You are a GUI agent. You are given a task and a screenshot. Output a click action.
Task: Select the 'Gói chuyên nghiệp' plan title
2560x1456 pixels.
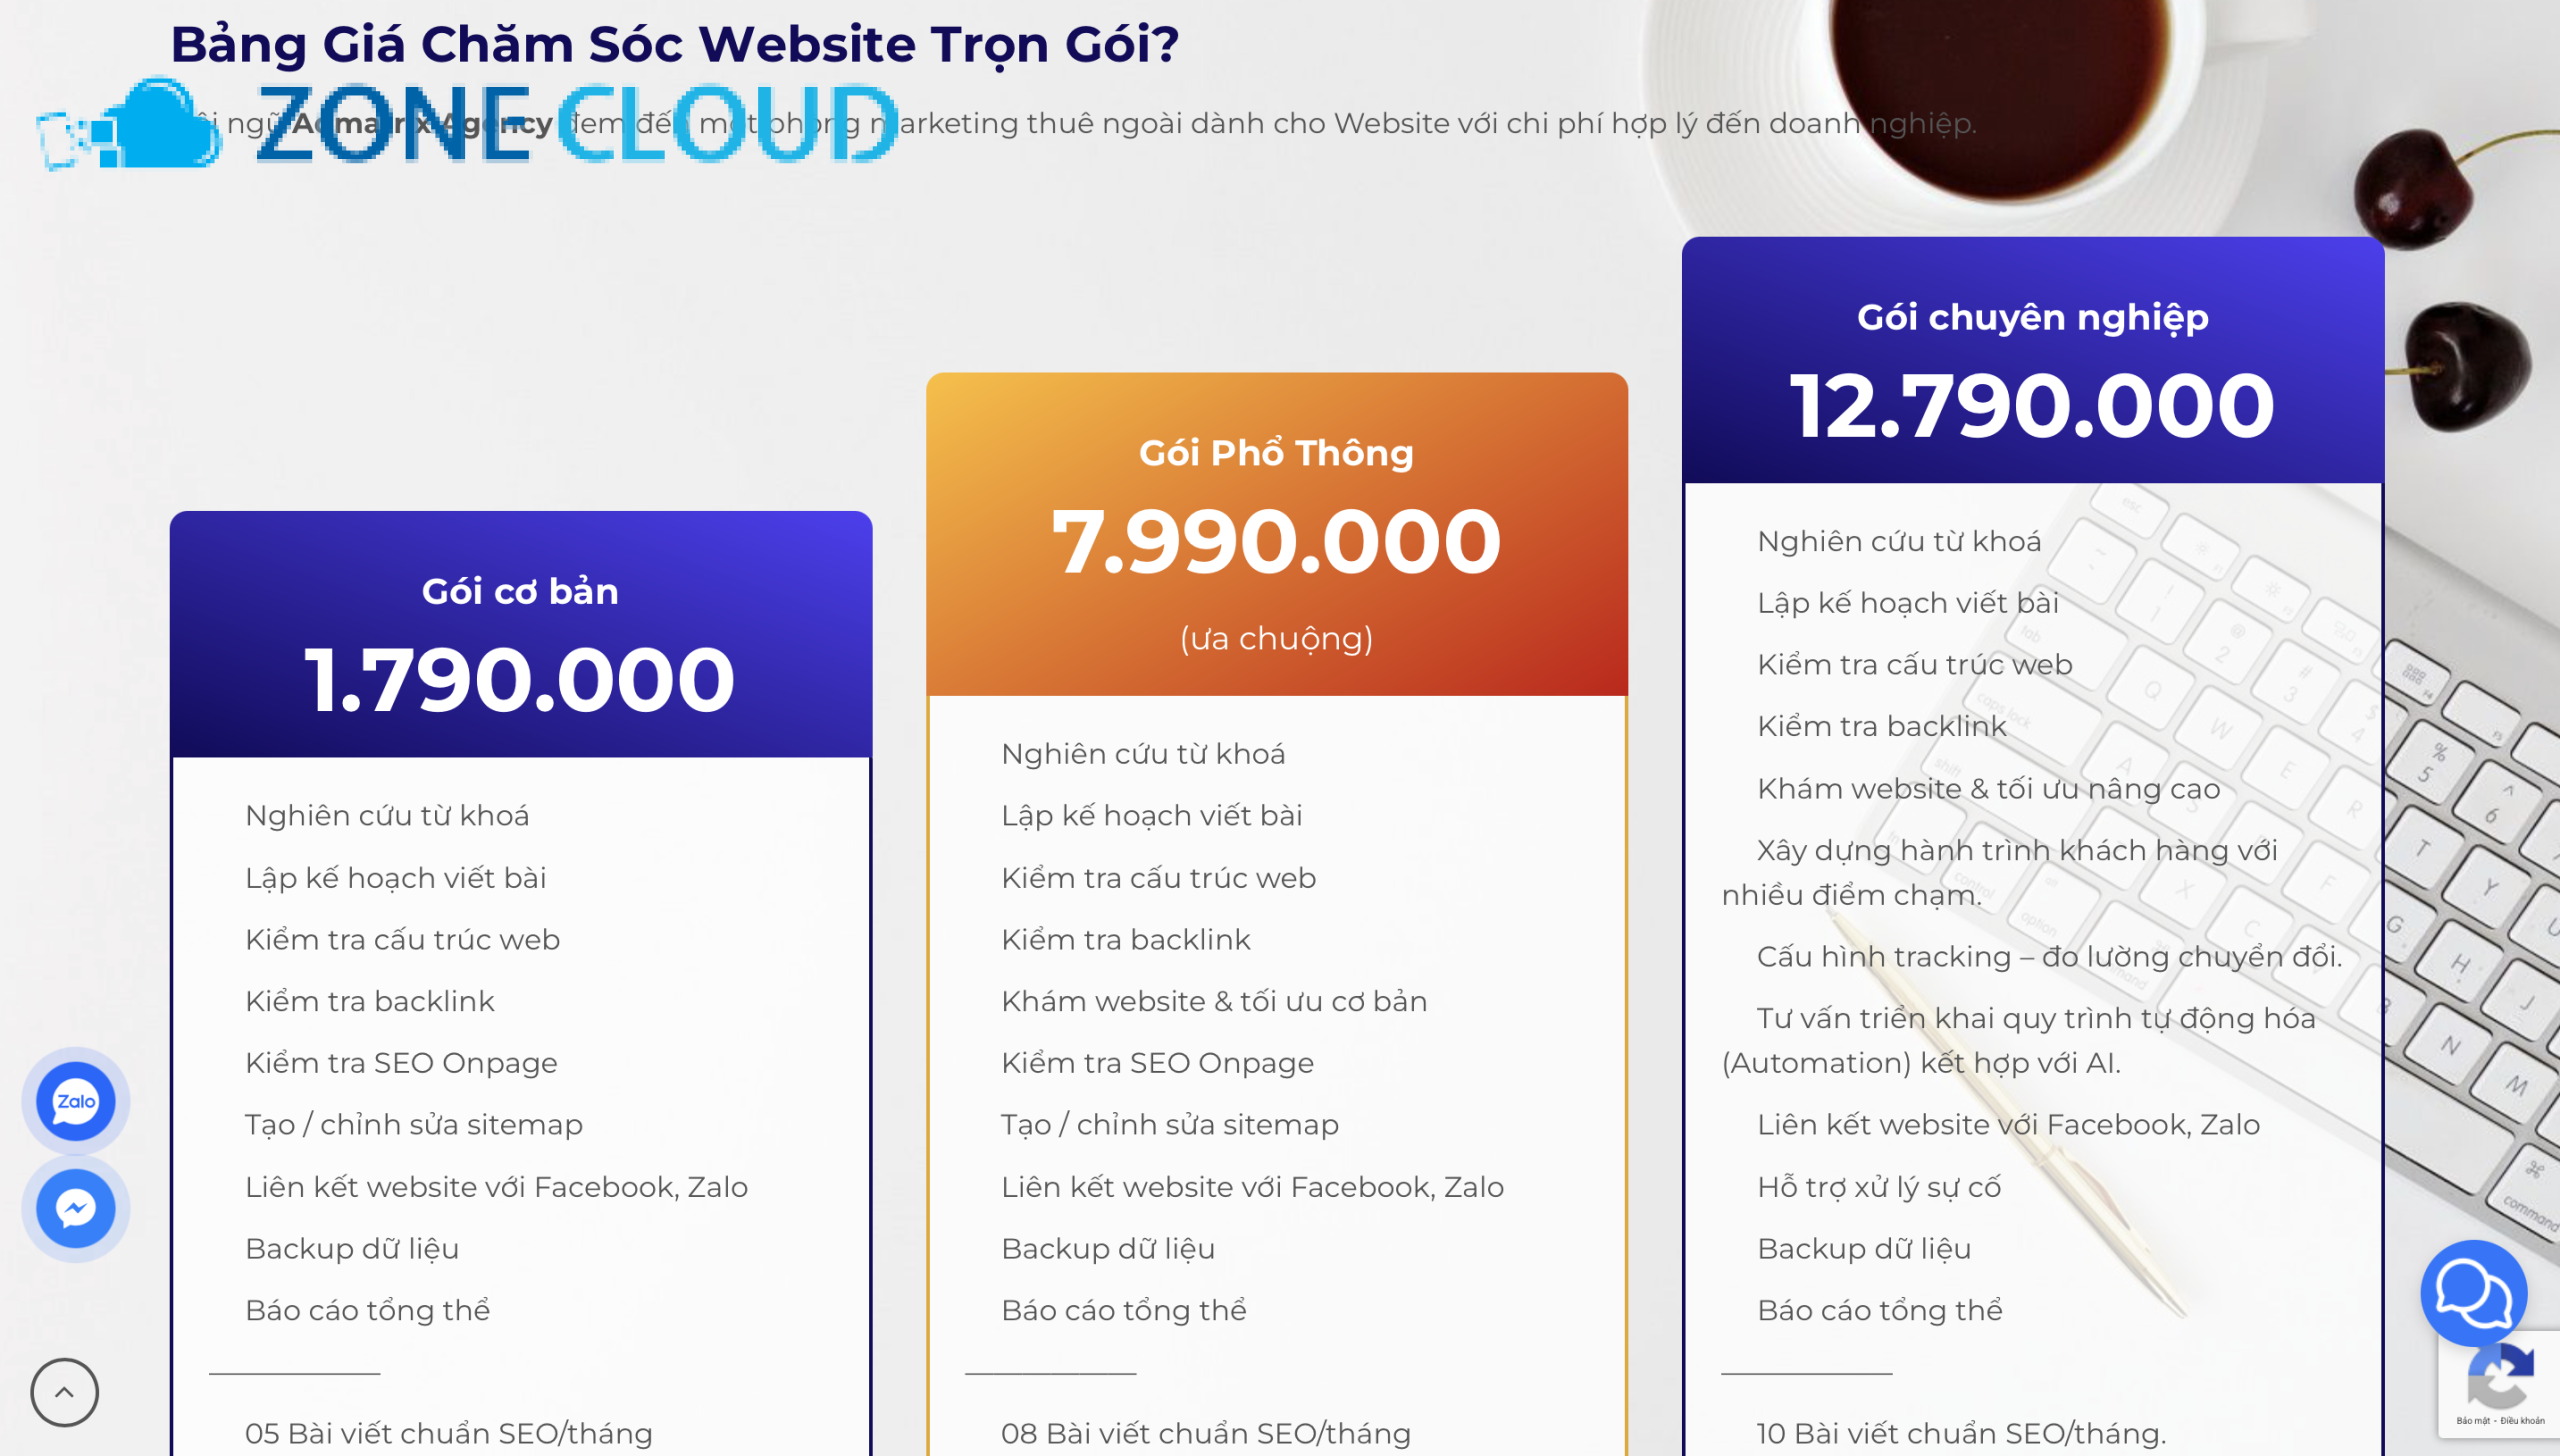pyautogui.click(x=2032, y=317)
